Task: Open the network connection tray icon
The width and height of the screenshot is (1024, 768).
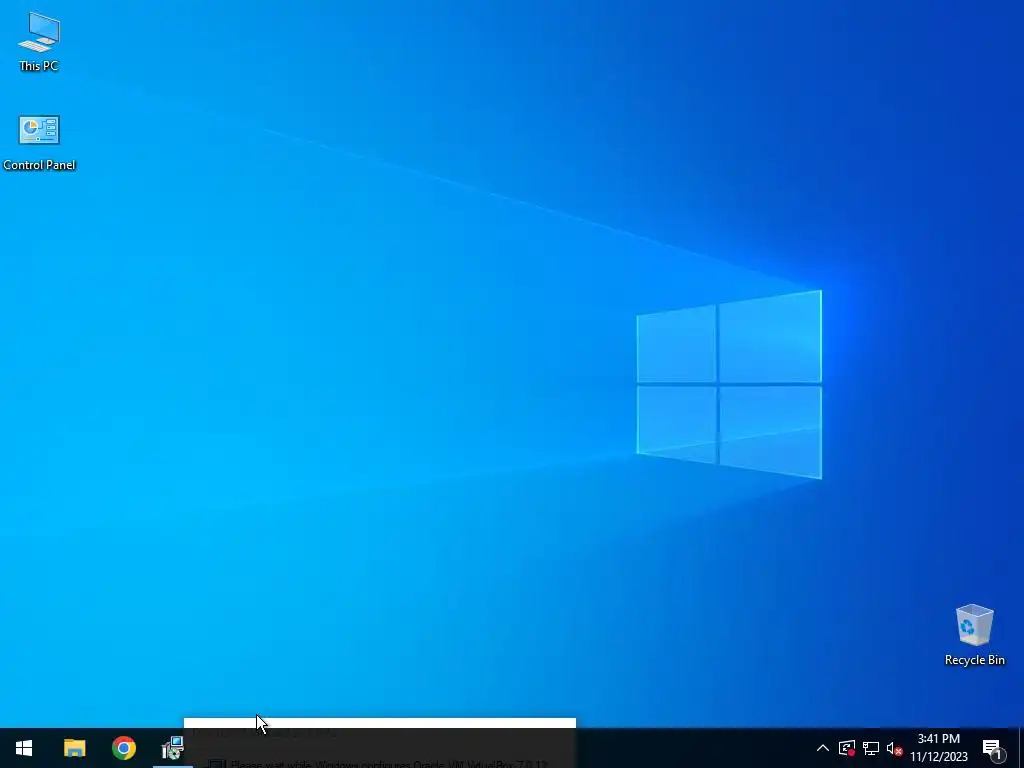Action: point(871,748)
